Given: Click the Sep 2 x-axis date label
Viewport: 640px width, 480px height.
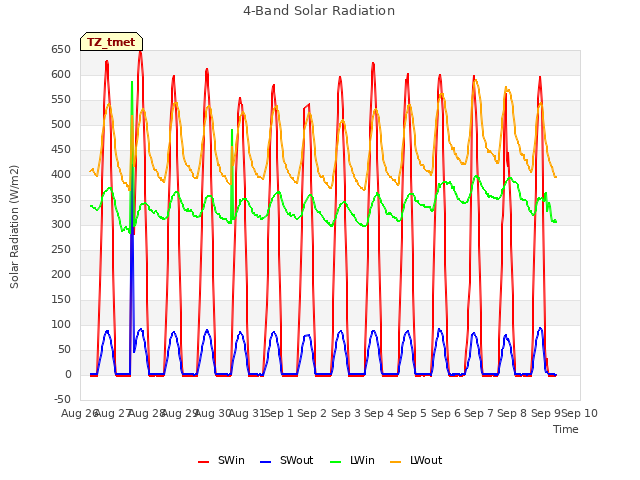Looking at the screenshot, I should coord(312,413).
